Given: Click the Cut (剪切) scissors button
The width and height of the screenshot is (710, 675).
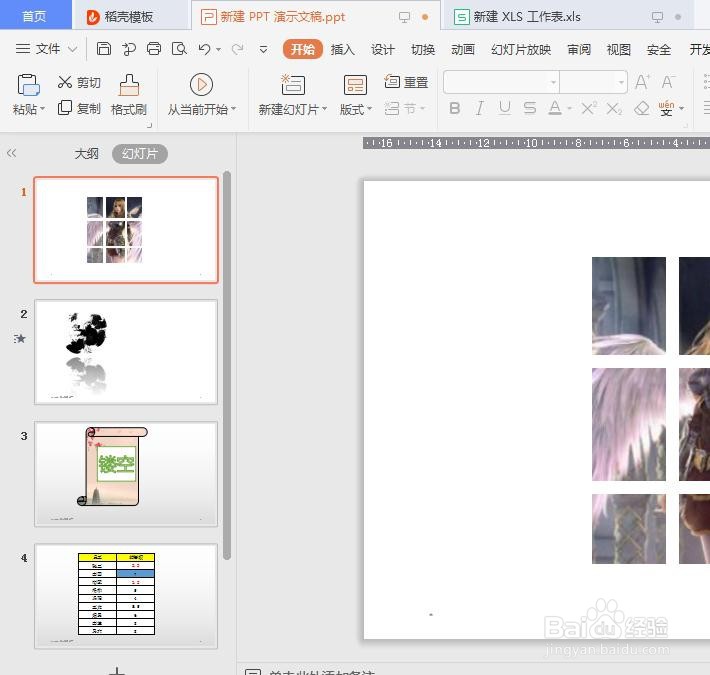Looking at the screenshot, I should click(x=79, y=82).
